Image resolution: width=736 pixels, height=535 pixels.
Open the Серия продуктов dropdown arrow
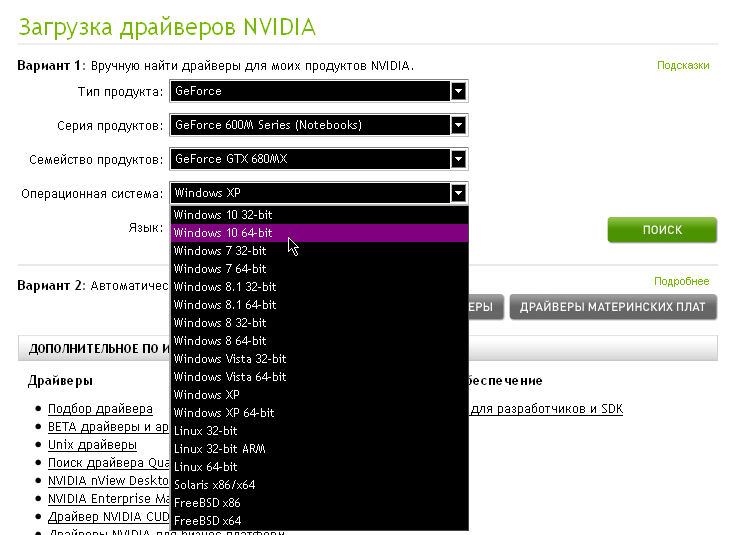(x=458, y=125)
